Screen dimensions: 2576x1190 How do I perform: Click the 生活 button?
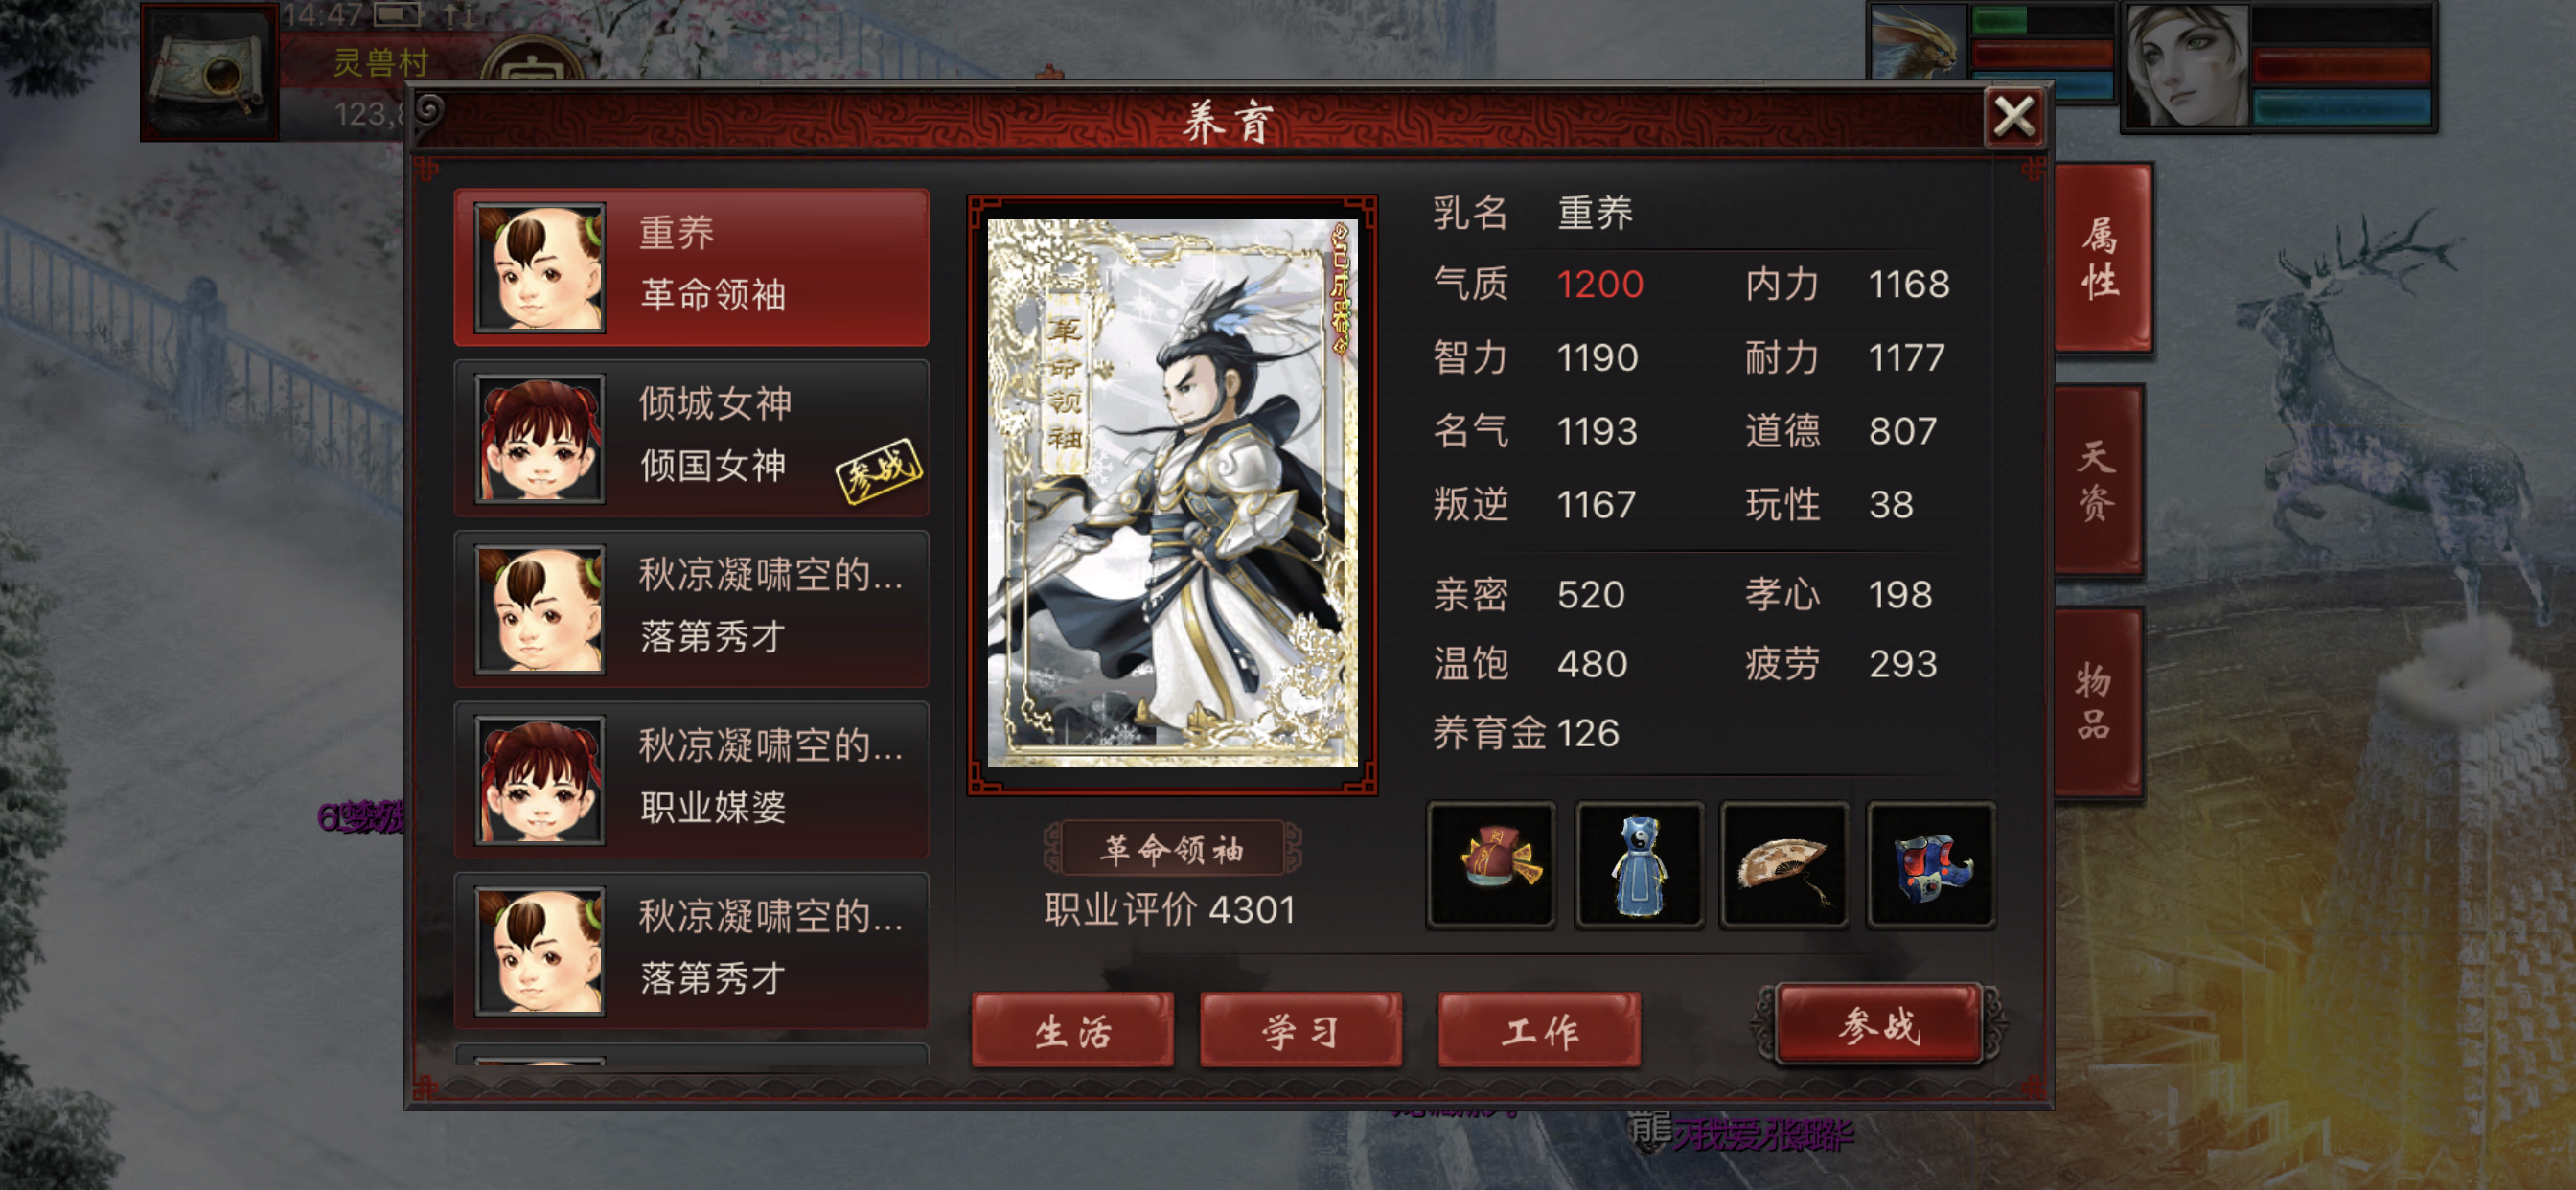(1072, 1030)
